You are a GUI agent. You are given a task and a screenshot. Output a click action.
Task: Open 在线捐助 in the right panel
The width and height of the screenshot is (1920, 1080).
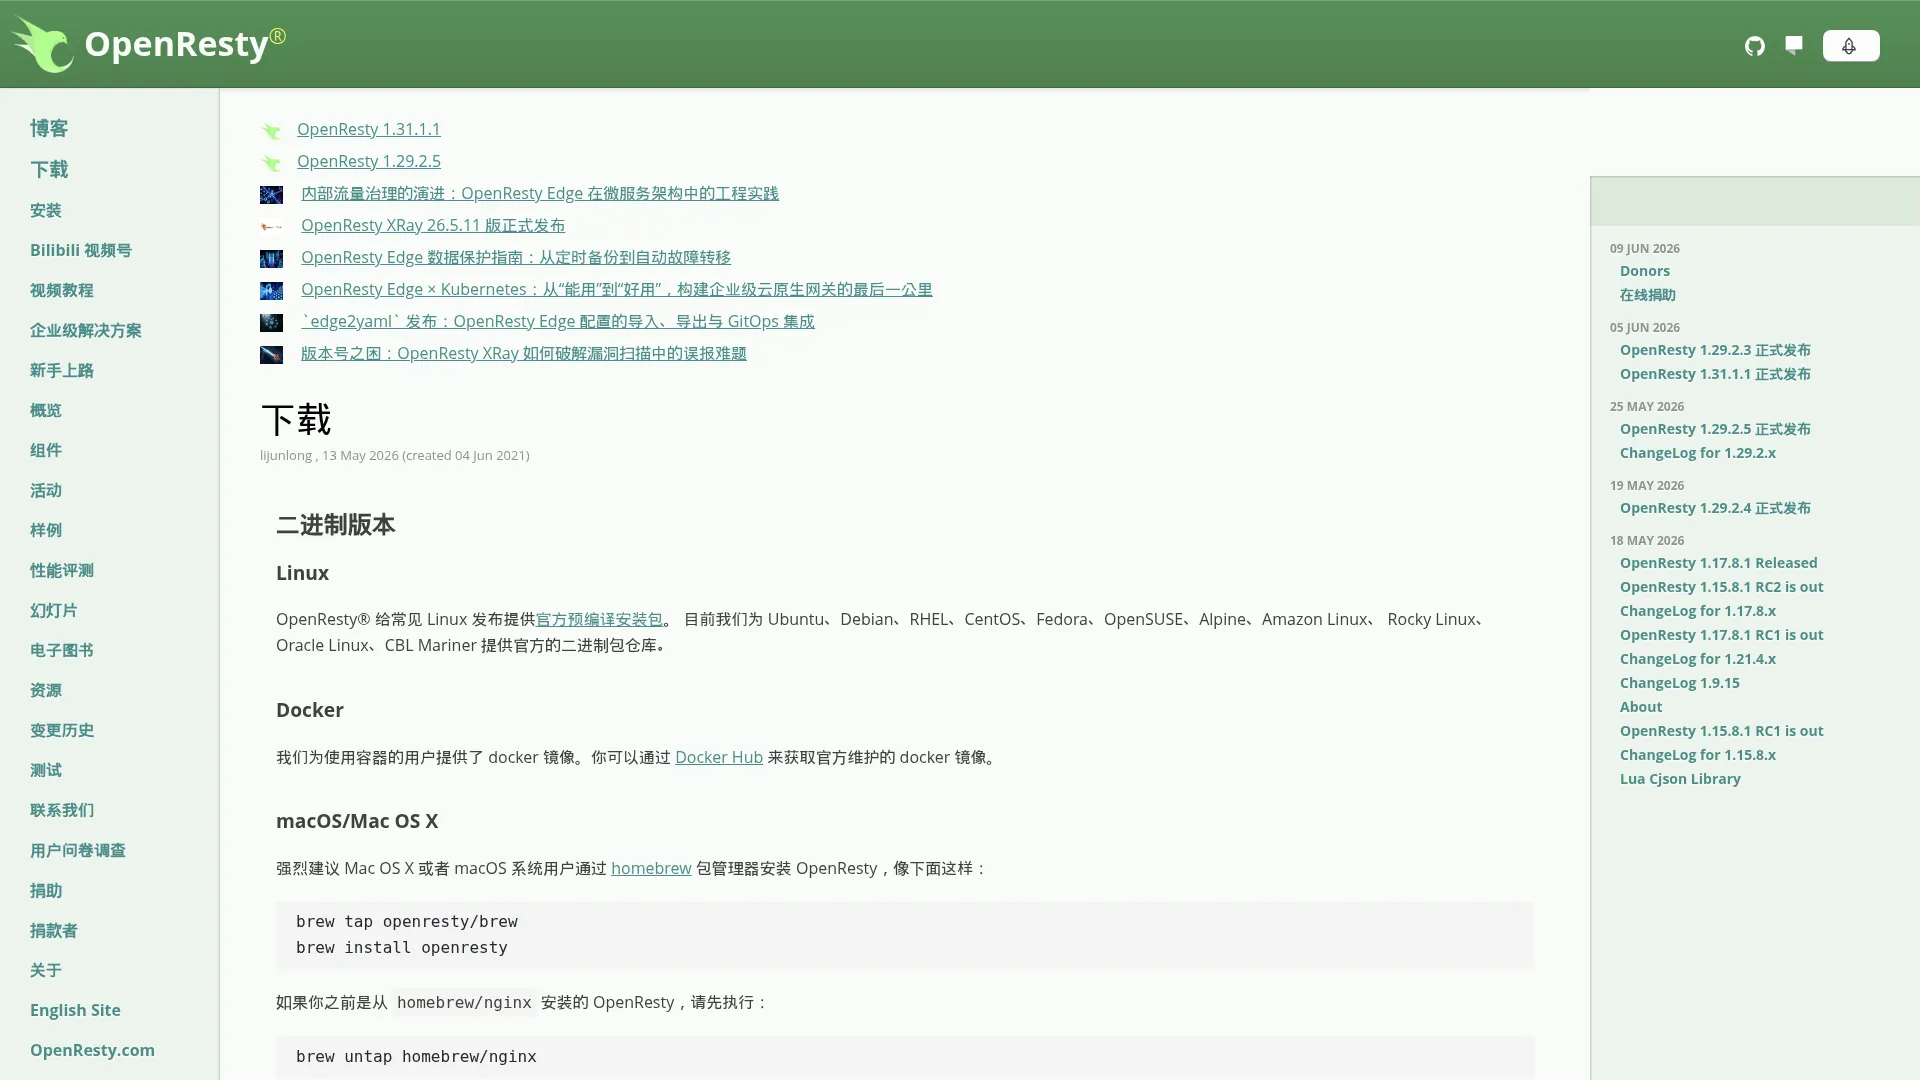tap(1648, 295)
